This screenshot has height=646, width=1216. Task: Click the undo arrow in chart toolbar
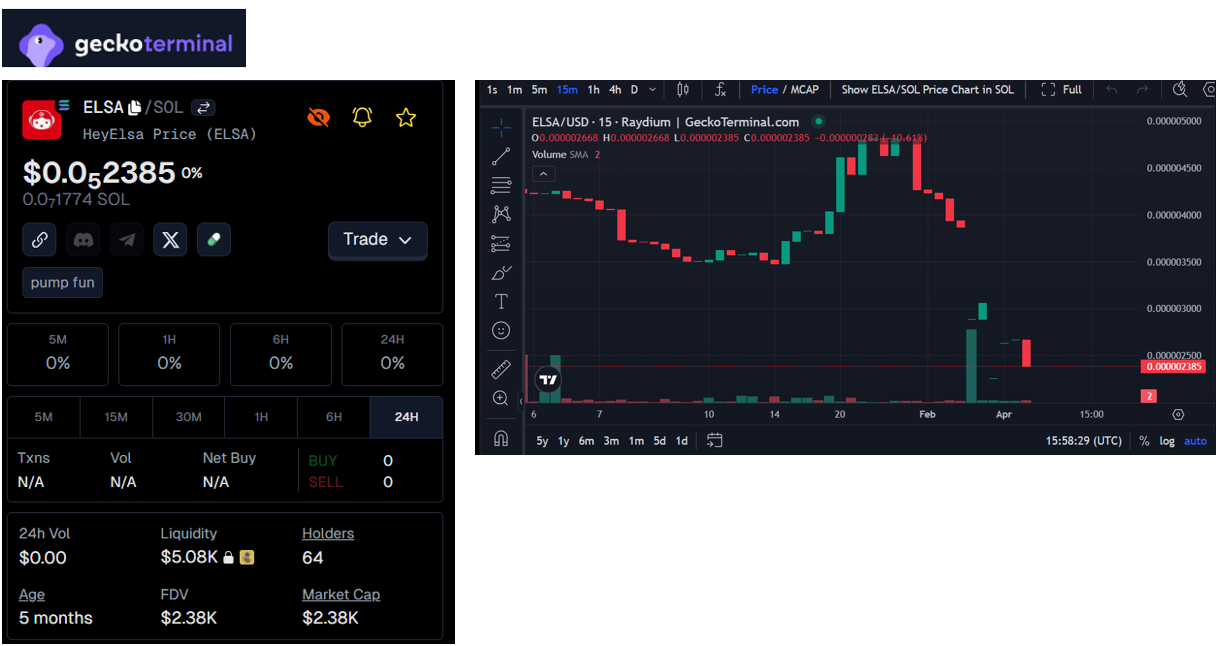[1112, 89]
